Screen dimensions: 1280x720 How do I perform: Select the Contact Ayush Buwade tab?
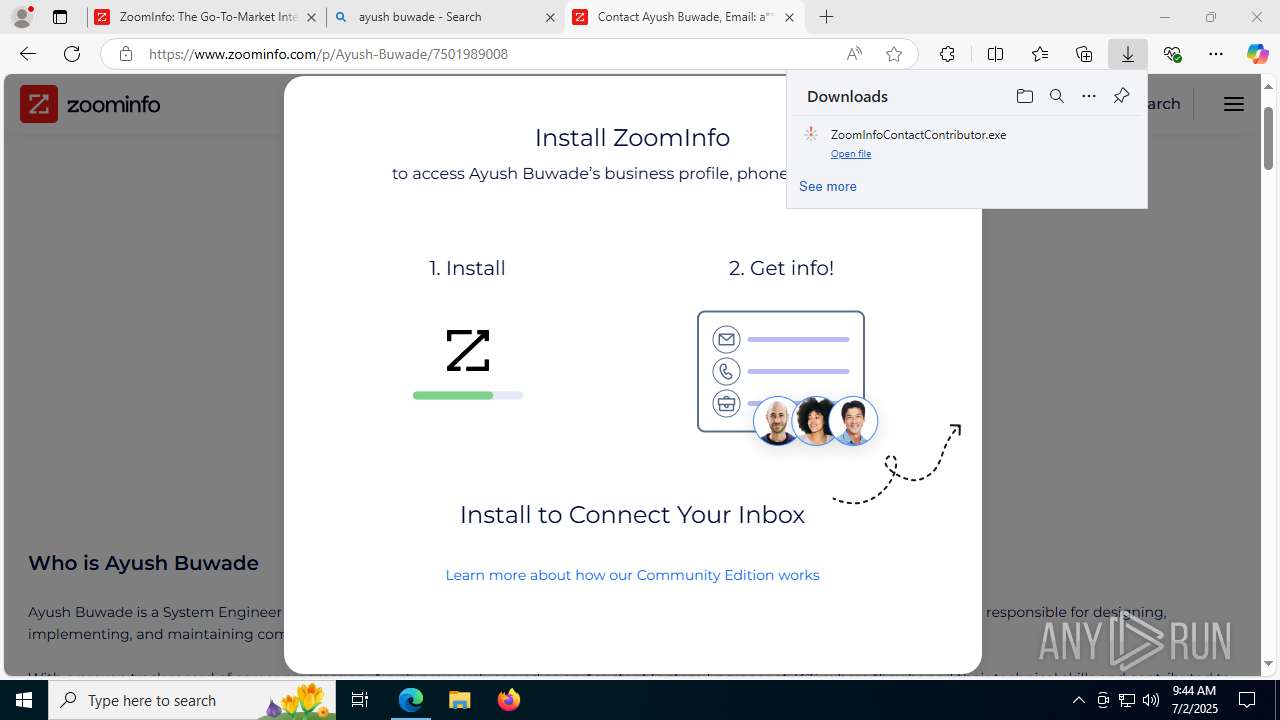click(x=685, y=17)
